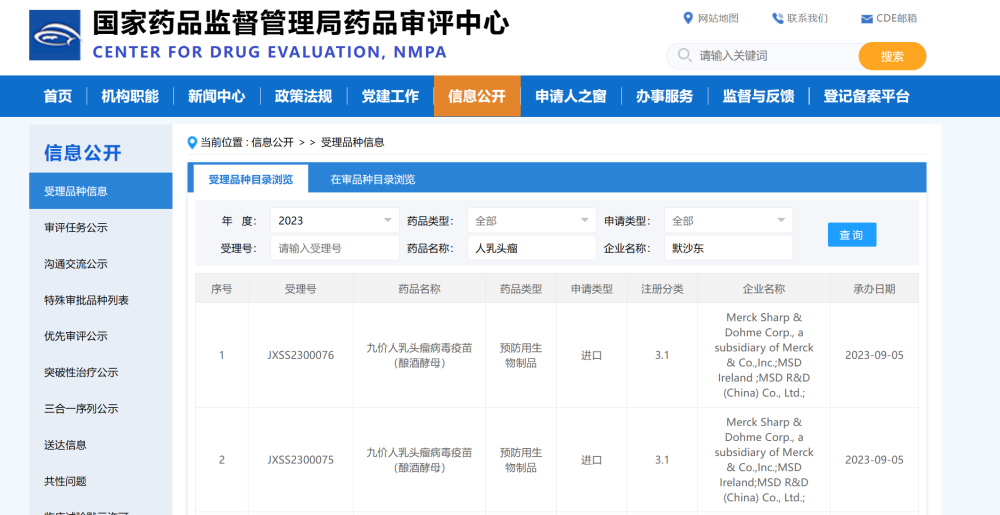1000x515 pixels.
Task: Click the 受理号 column header
Action: [300, 289]
